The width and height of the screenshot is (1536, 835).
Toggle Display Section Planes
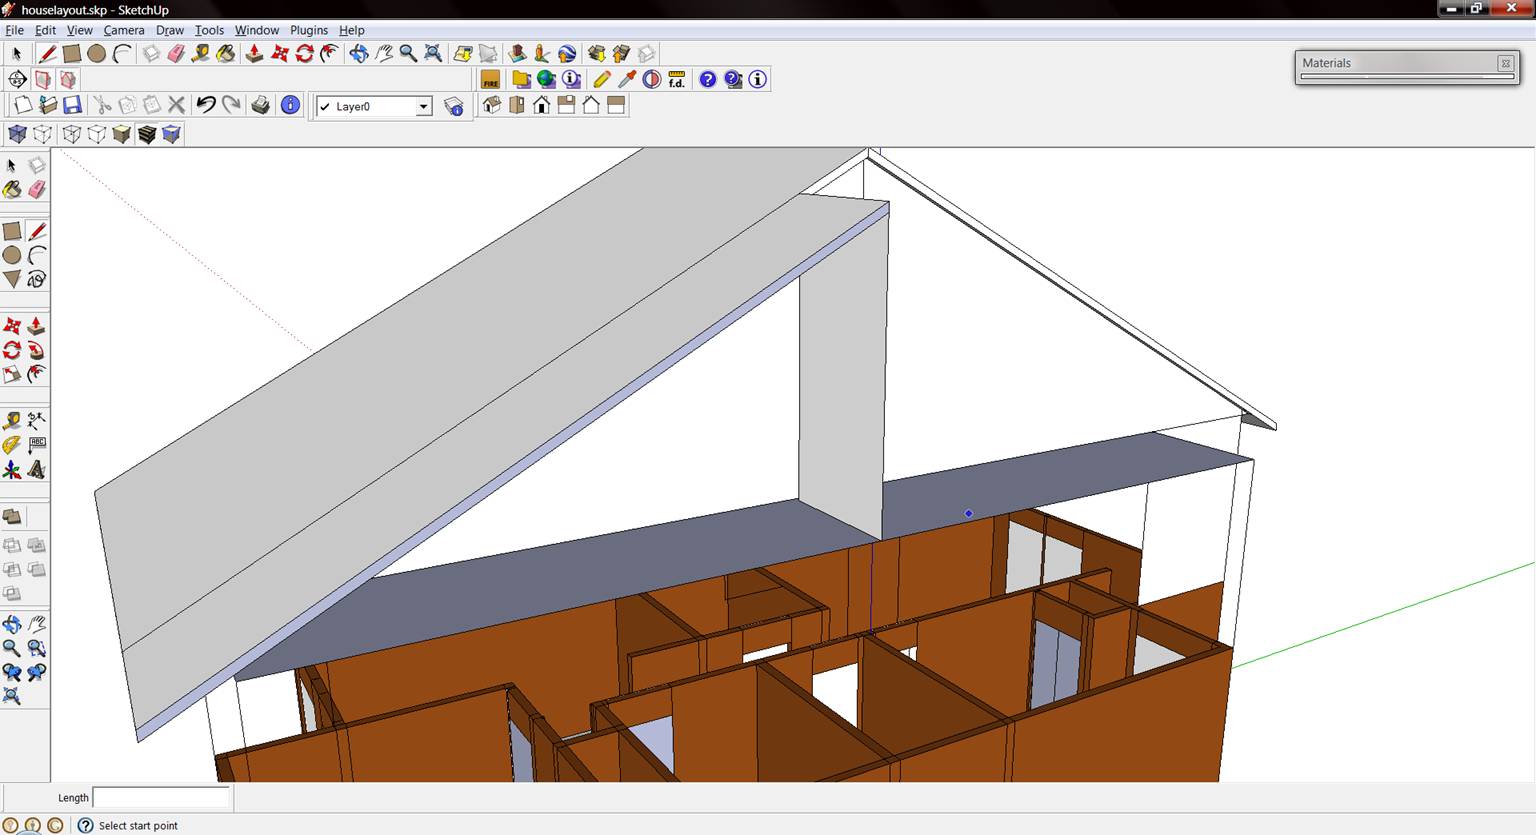pyautogui.click(x=43, y=79)
